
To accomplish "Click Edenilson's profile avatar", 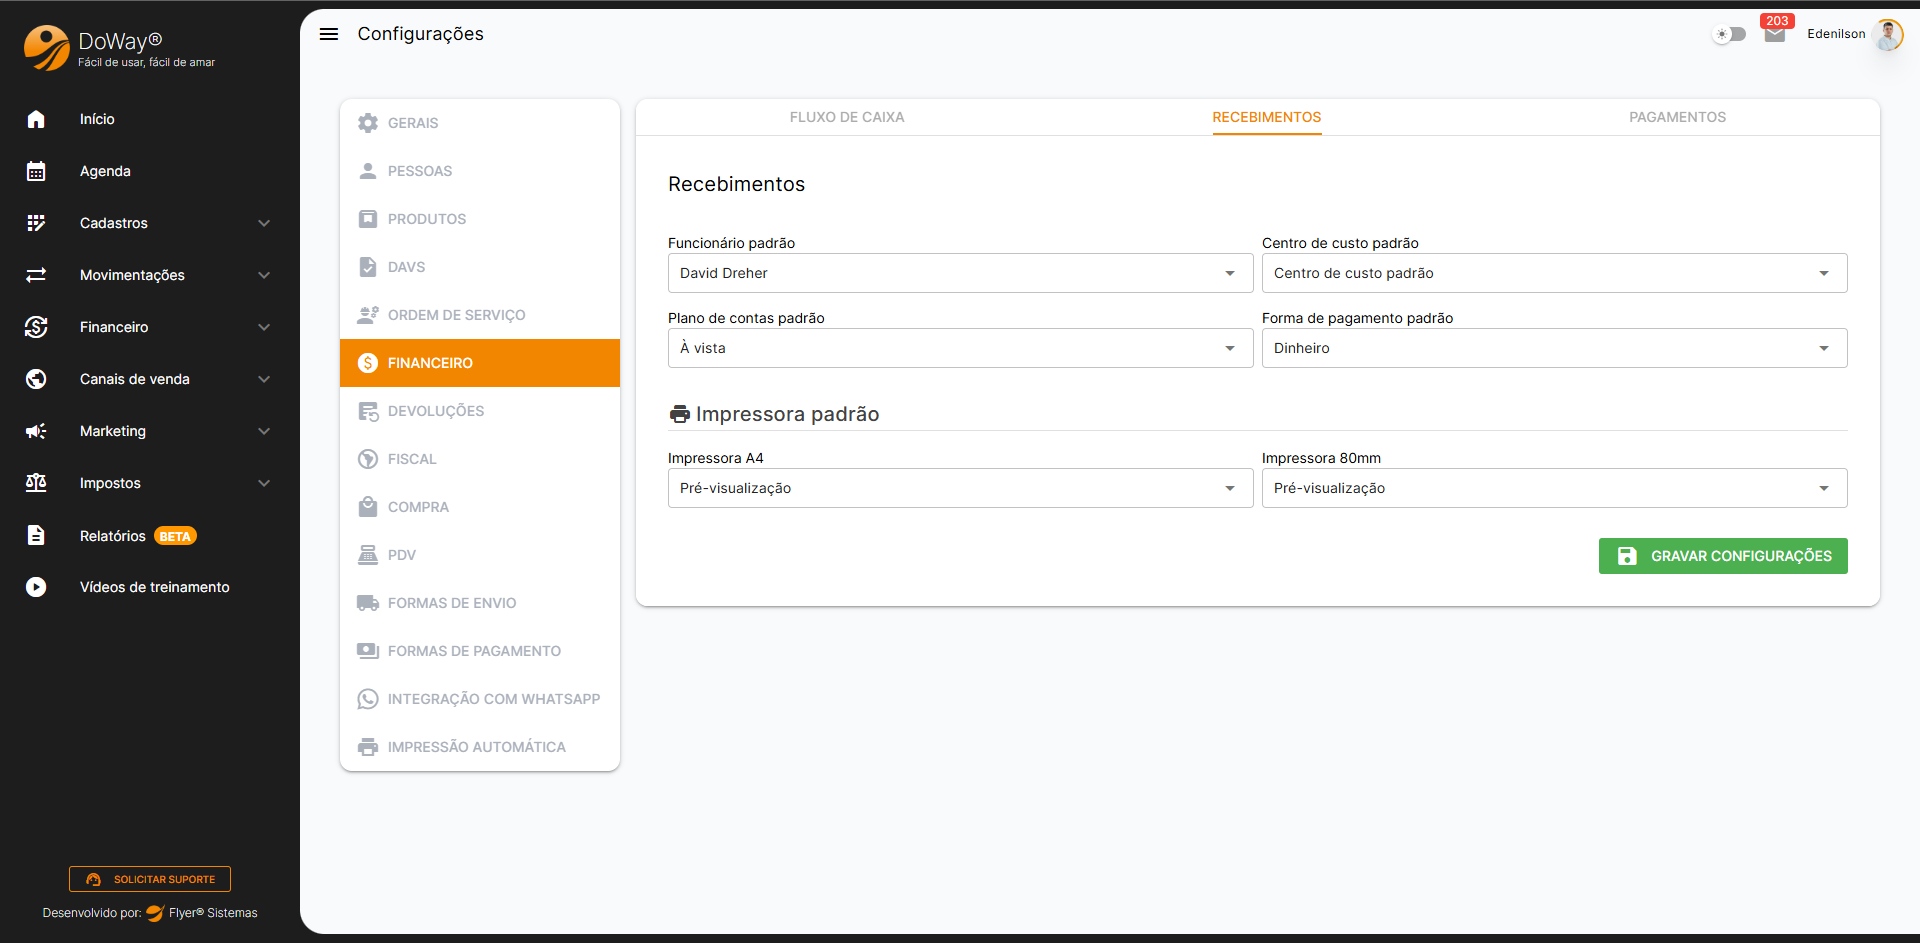I will coord(1887,34).
